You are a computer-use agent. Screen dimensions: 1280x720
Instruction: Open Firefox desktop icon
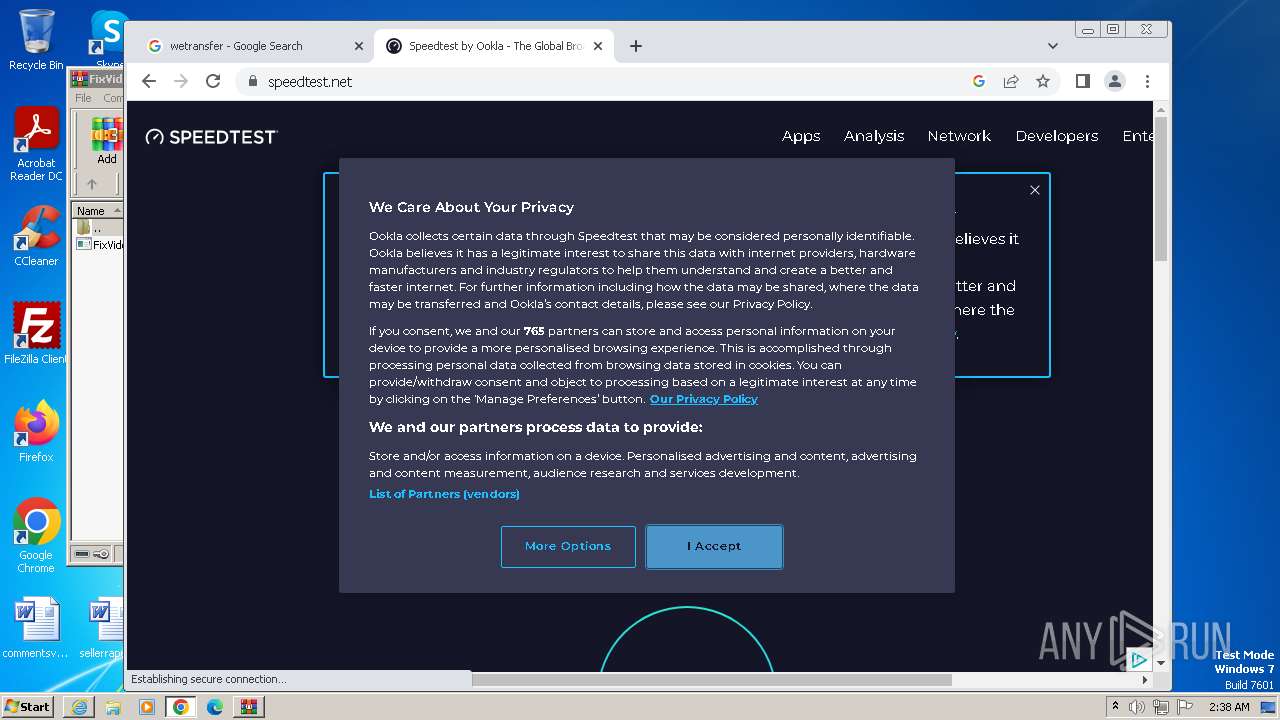pyautogui.click(x=36, y=432)
